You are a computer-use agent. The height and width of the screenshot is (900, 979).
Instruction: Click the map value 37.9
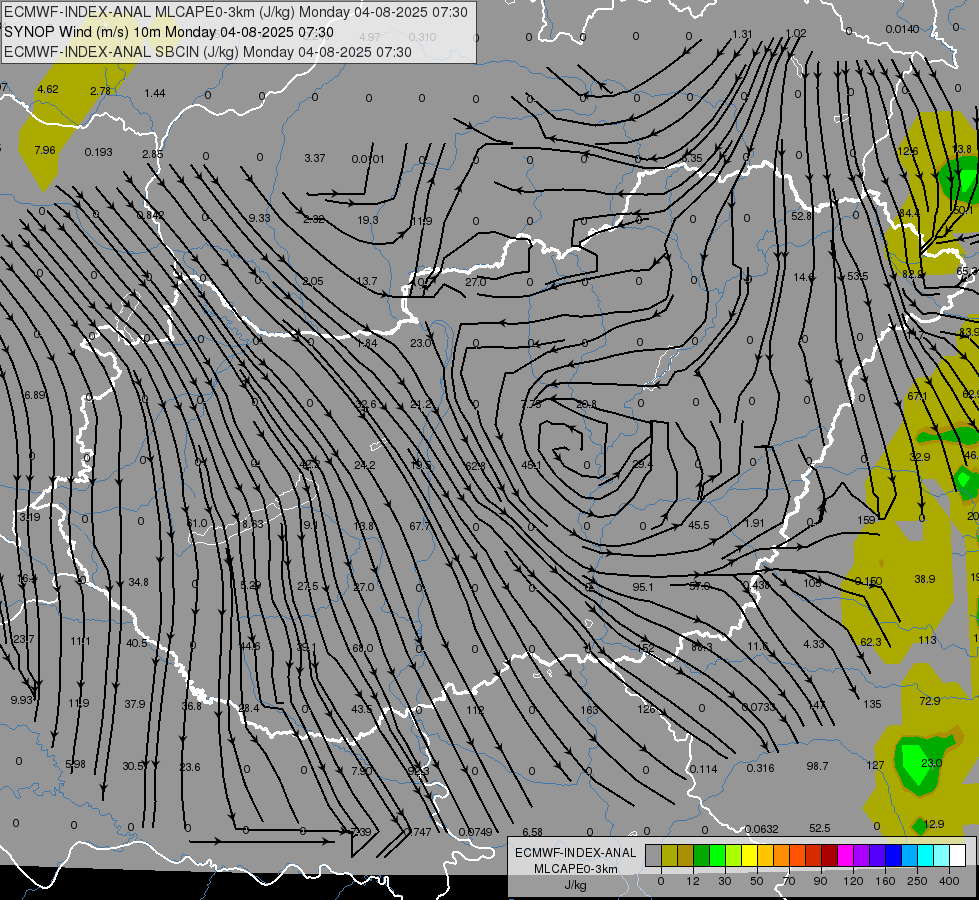point(134,705)
